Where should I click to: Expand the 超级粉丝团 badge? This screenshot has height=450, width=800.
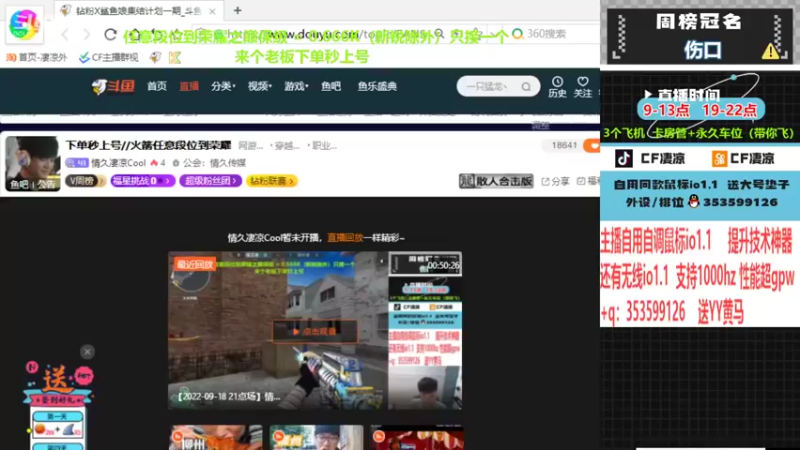click(210, 181)
